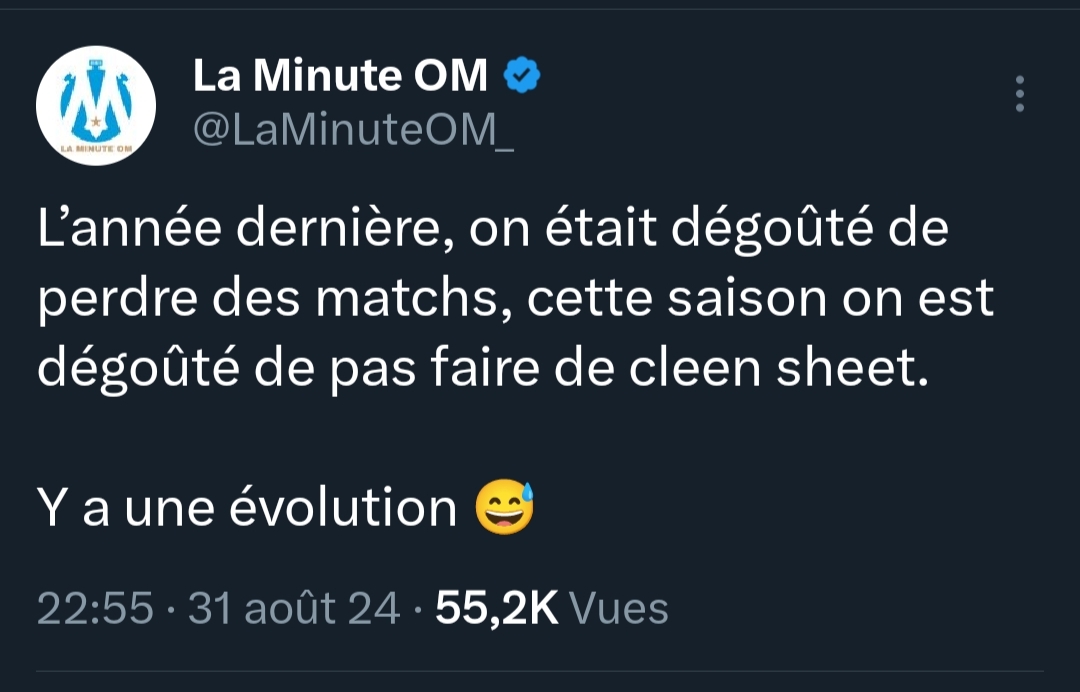View the 55,2K views count
Screen dimensions: 1080x692
pos(497,607)
